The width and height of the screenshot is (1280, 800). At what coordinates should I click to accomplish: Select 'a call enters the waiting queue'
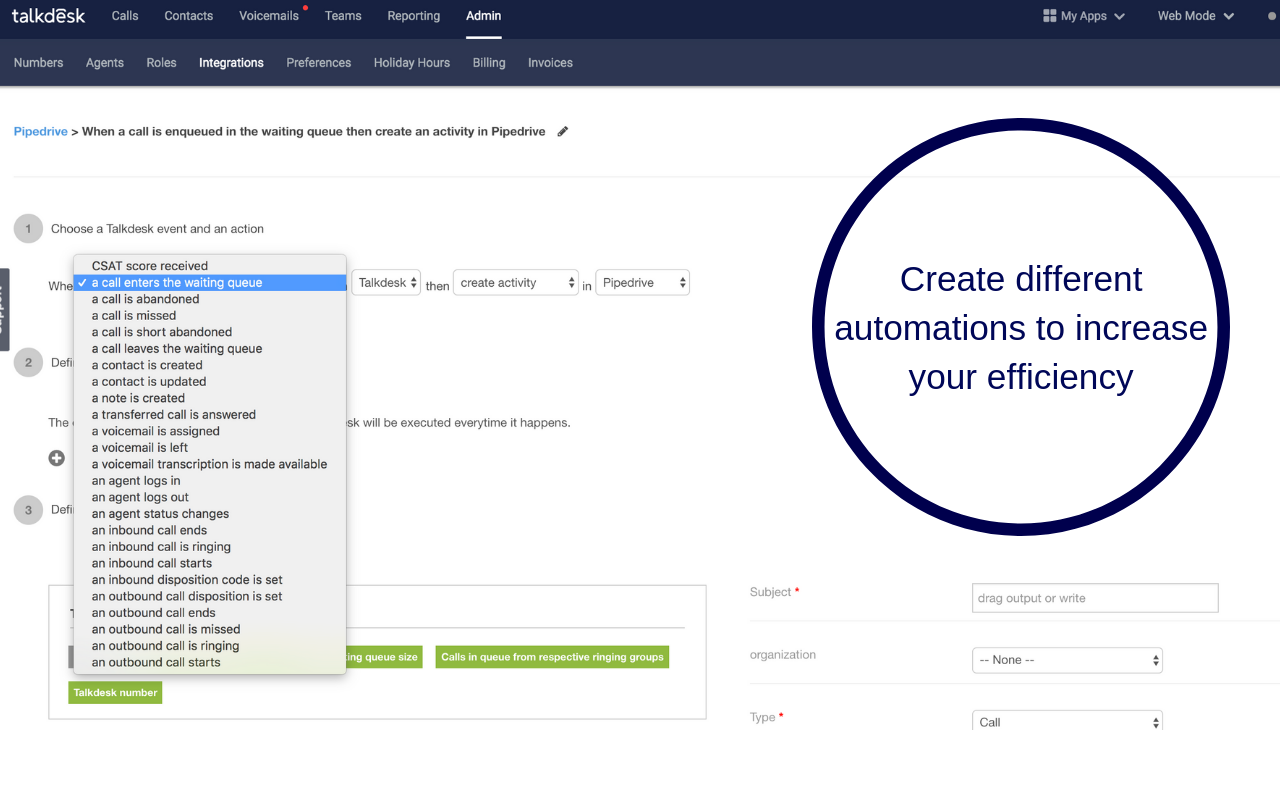coord(210,283)
